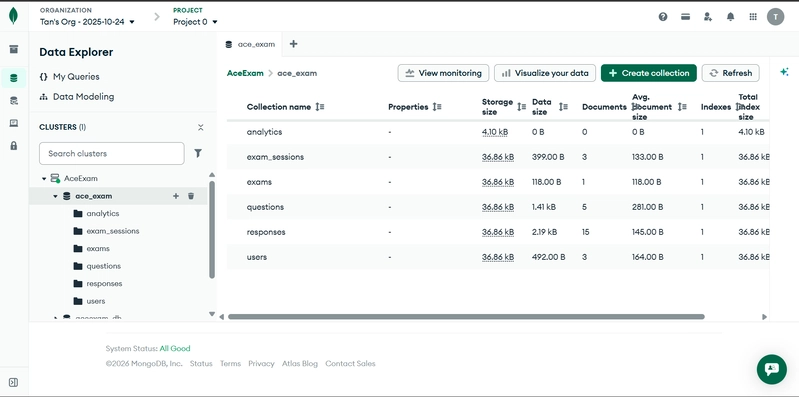Click the Create collection button
Viewport: 799px width, 397px height.
pyautogui.click(x=649, y=73)
